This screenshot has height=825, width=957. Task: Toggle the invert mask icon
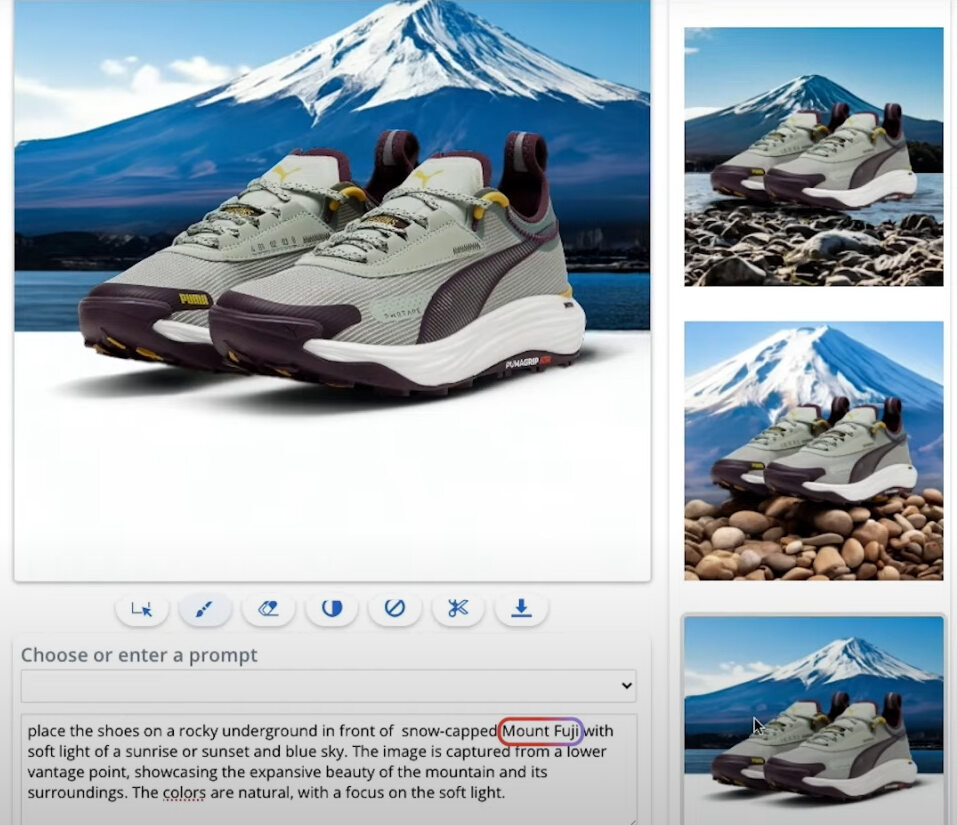(330, 608)
